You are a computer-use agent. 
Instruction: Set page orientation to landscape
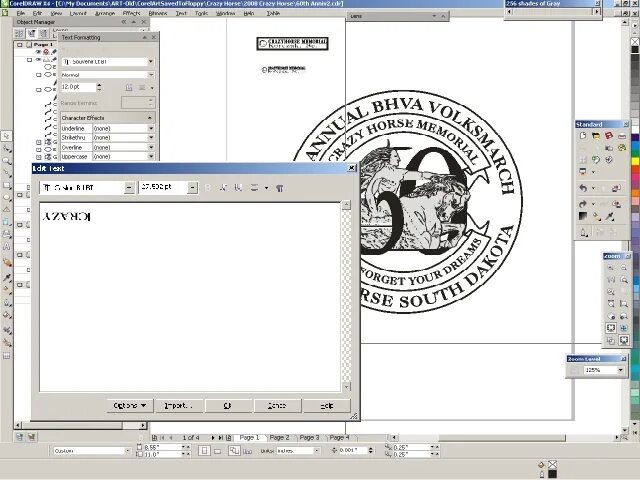coord(218,451)
